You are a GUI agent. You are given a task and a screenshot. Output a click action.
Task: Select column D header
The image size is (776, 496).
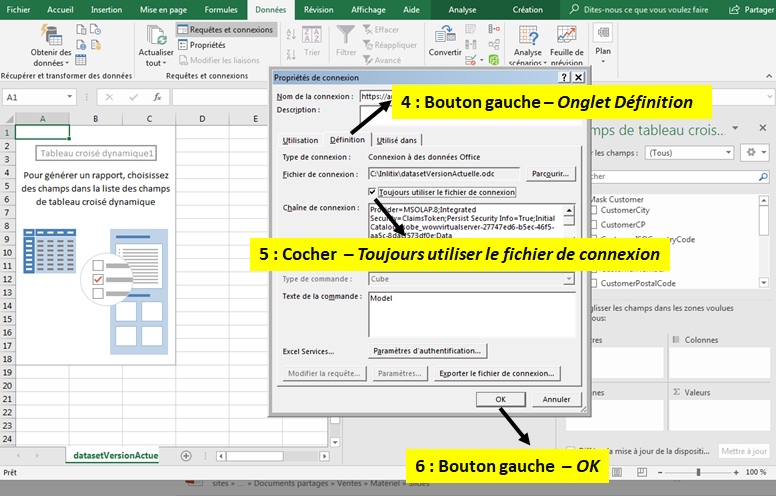point(202,119)
